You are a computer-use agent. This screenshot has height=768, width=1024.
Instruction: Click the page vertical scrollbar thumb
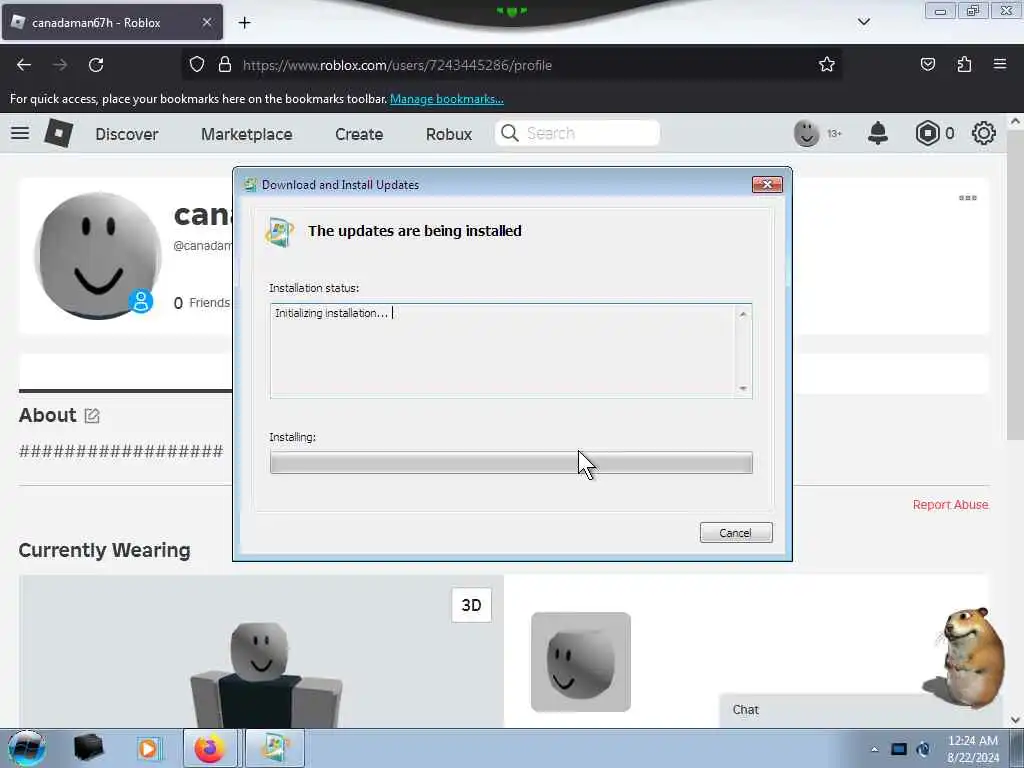click(x=1015, y=284)
